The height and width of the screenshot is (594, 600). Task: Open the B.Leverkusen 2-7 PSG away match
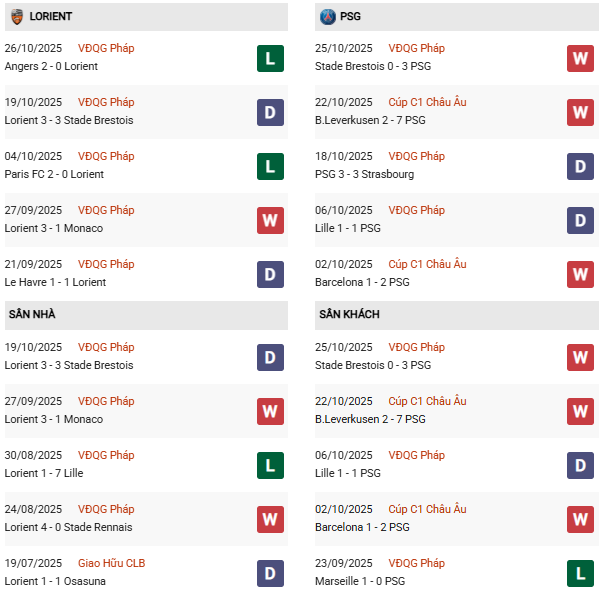tap(369, 419)
